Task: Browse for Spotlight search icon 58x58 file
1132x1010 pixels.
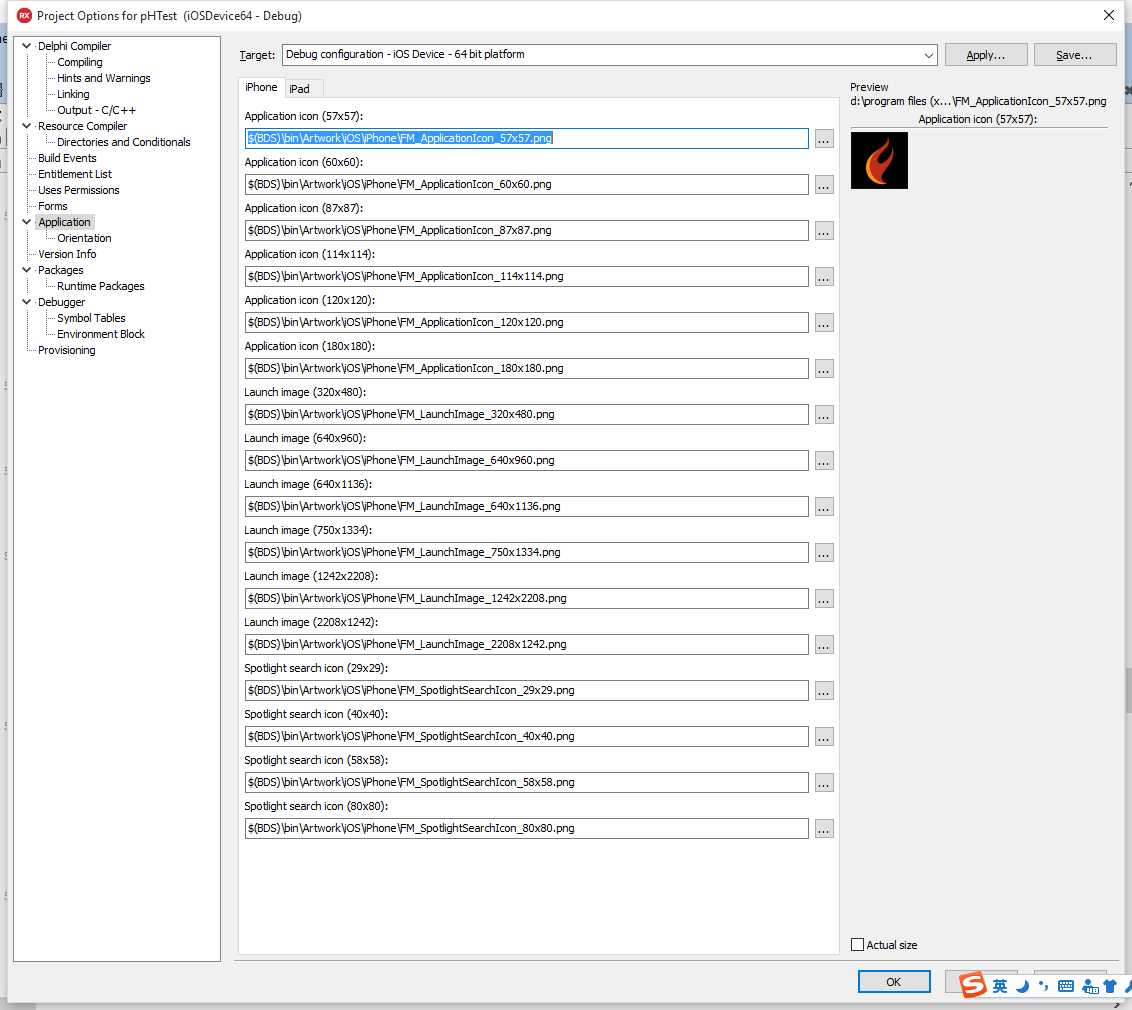Action: click(824, 783)
